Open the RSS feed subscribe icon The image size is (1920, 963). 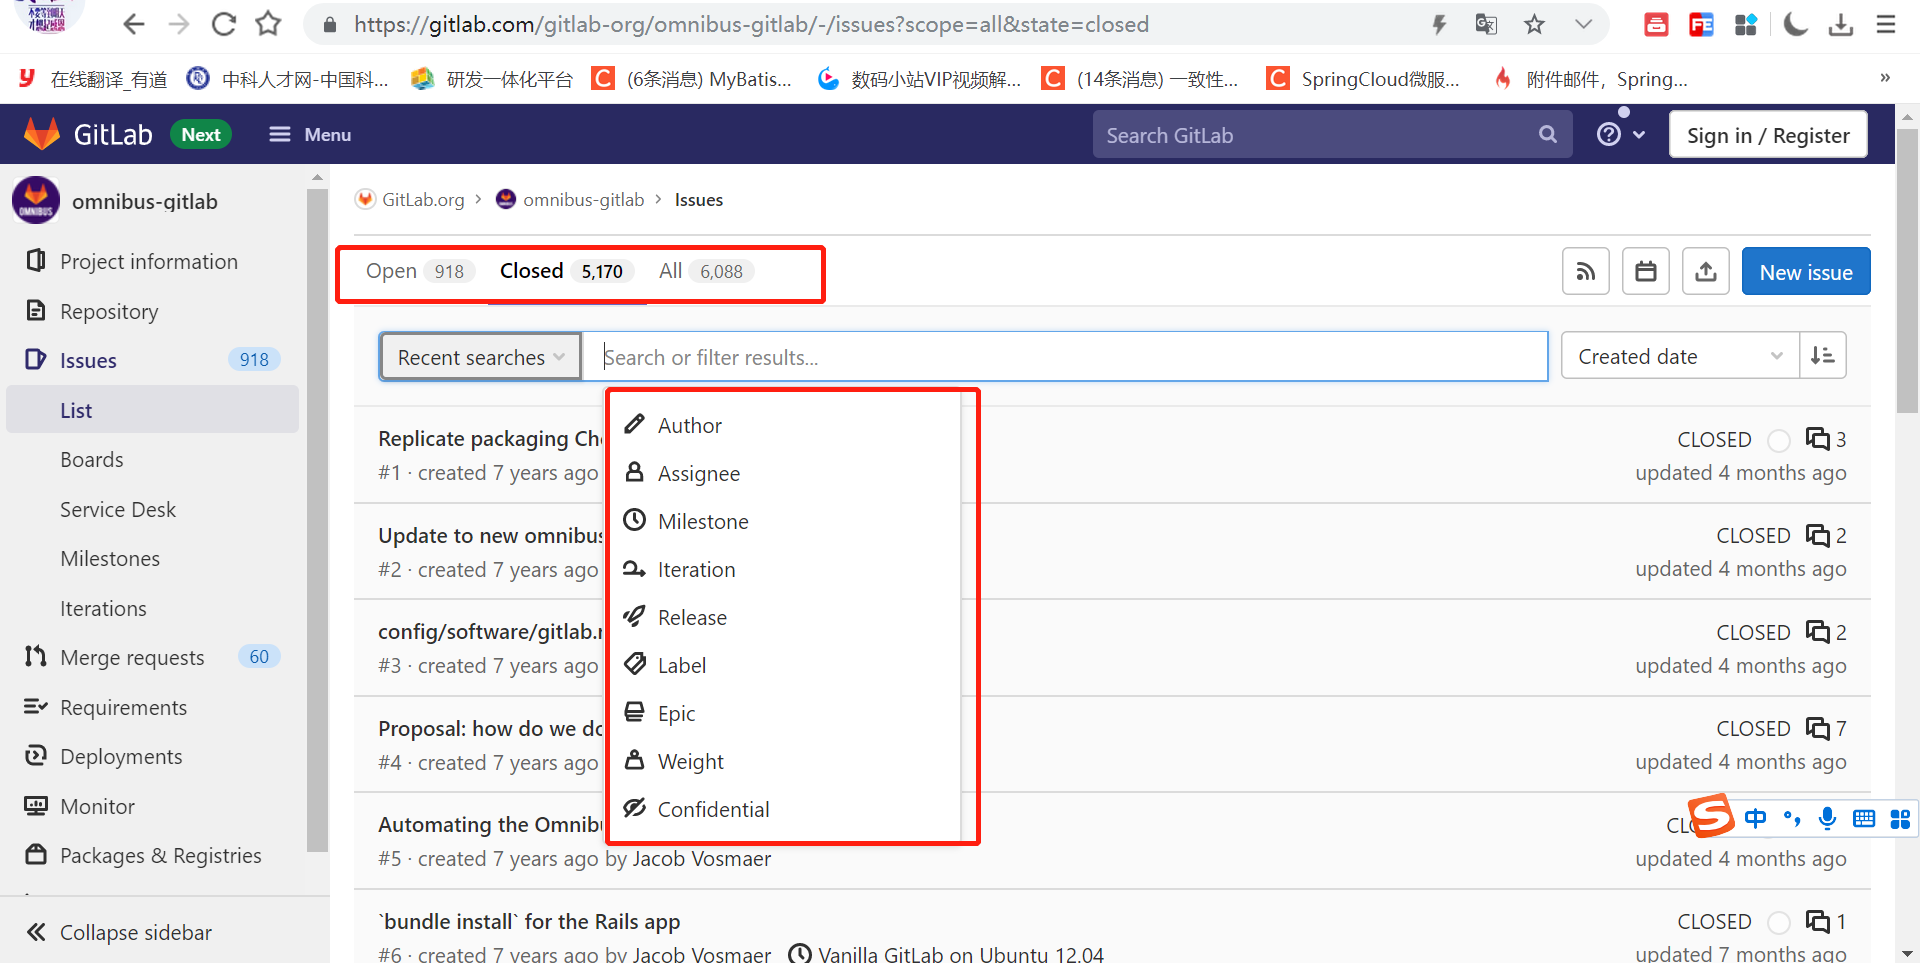pyautogui.click(x=1586, y=271)
